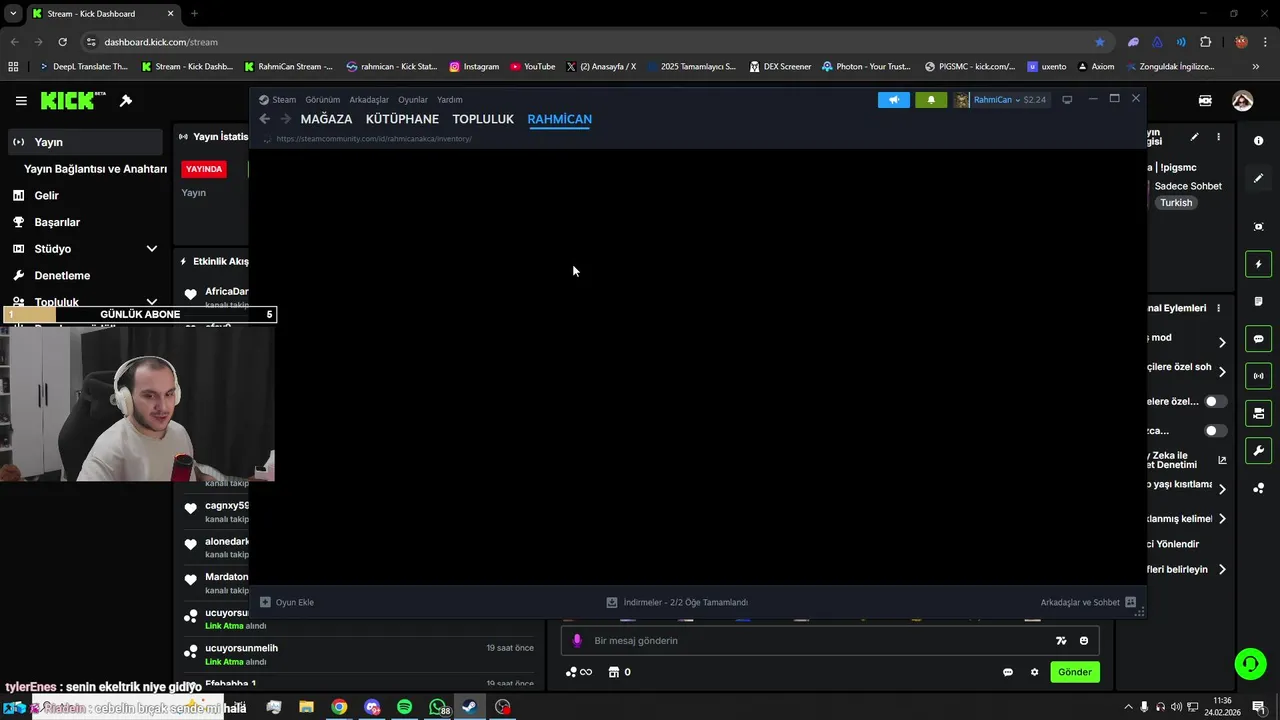Show more Chrome bookmarks chevron
The width and height of the screenshot is (1280, 720).
(1256, 67)
